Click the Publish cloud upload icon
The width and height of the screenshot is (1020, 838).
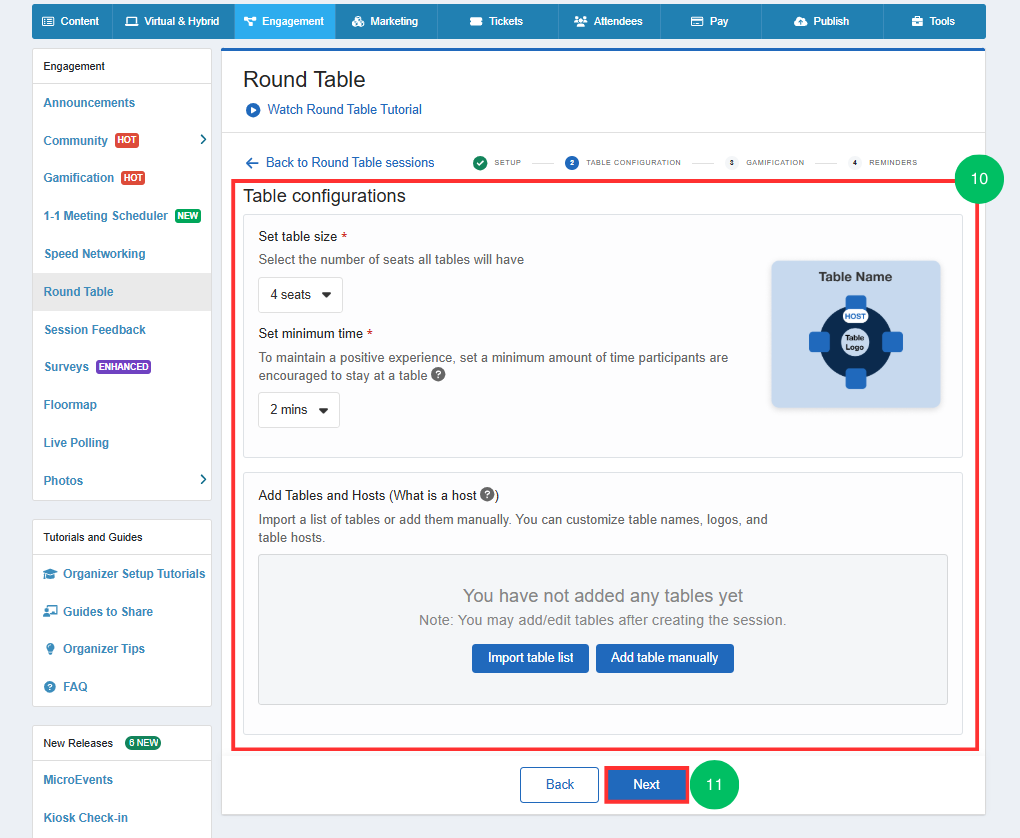[x=800, y=21]
